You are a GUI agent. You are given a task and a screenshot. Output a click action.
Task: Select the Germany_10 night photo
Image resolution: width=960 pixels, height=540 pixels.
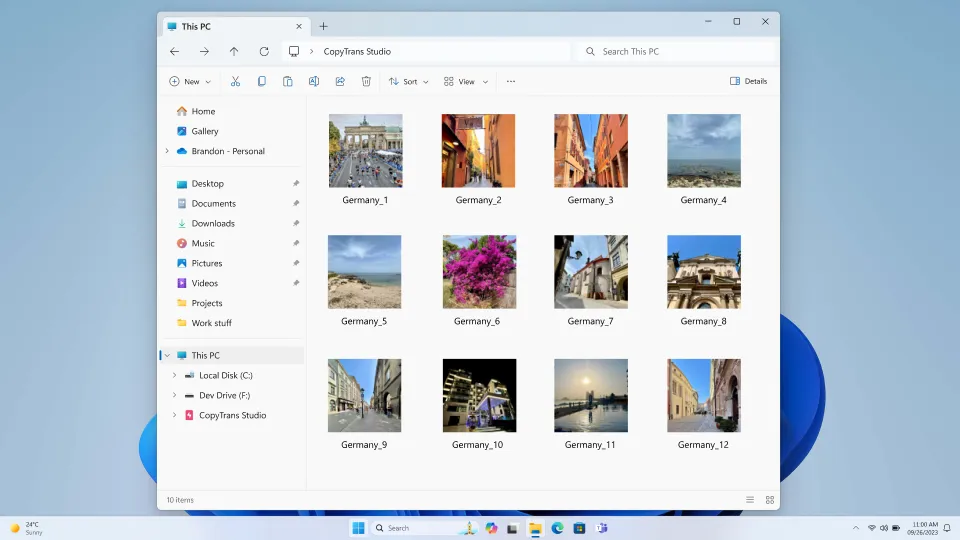coord(479,396)
